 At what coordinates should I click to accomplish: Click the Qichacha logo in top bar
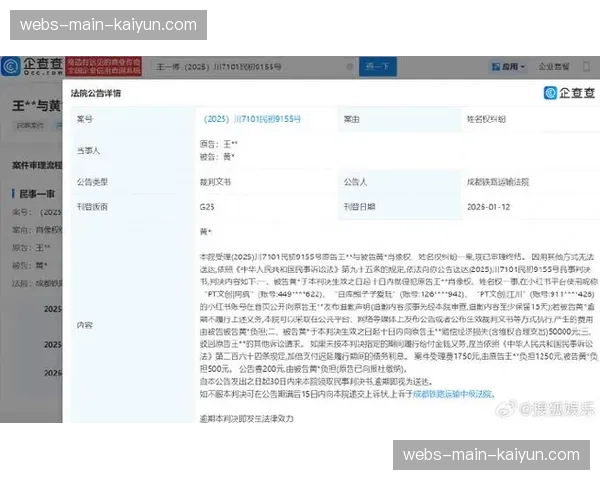(x=32, y=67)
